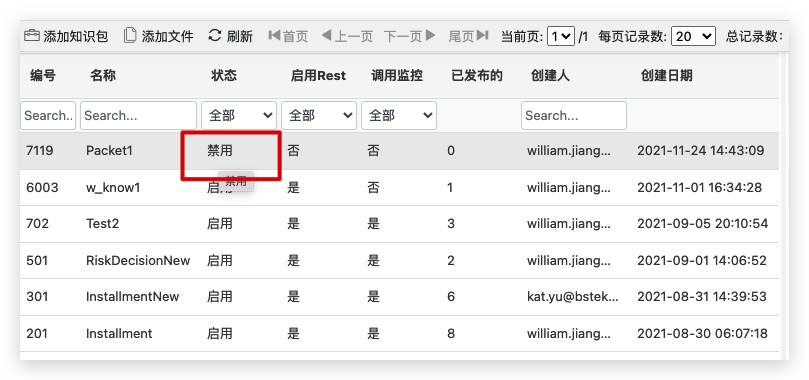The width and height of the screenshot is (809, 380).
Task: Open the records per page dropdown
Action: coord(693,36)
